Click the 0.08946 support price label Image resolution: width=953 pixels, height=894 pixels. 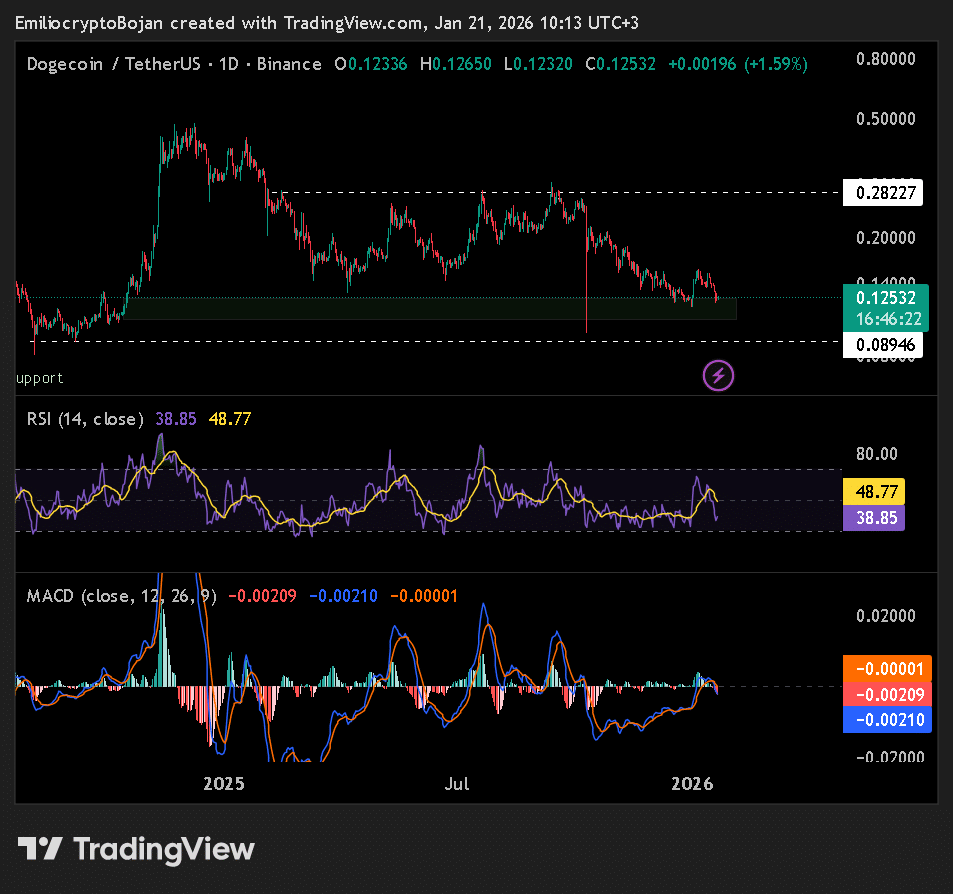(882, 346)
